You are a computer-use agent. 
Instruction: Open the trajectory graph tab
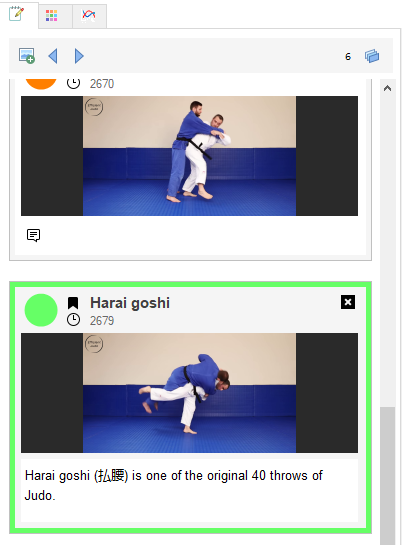[x=88, y=16]
